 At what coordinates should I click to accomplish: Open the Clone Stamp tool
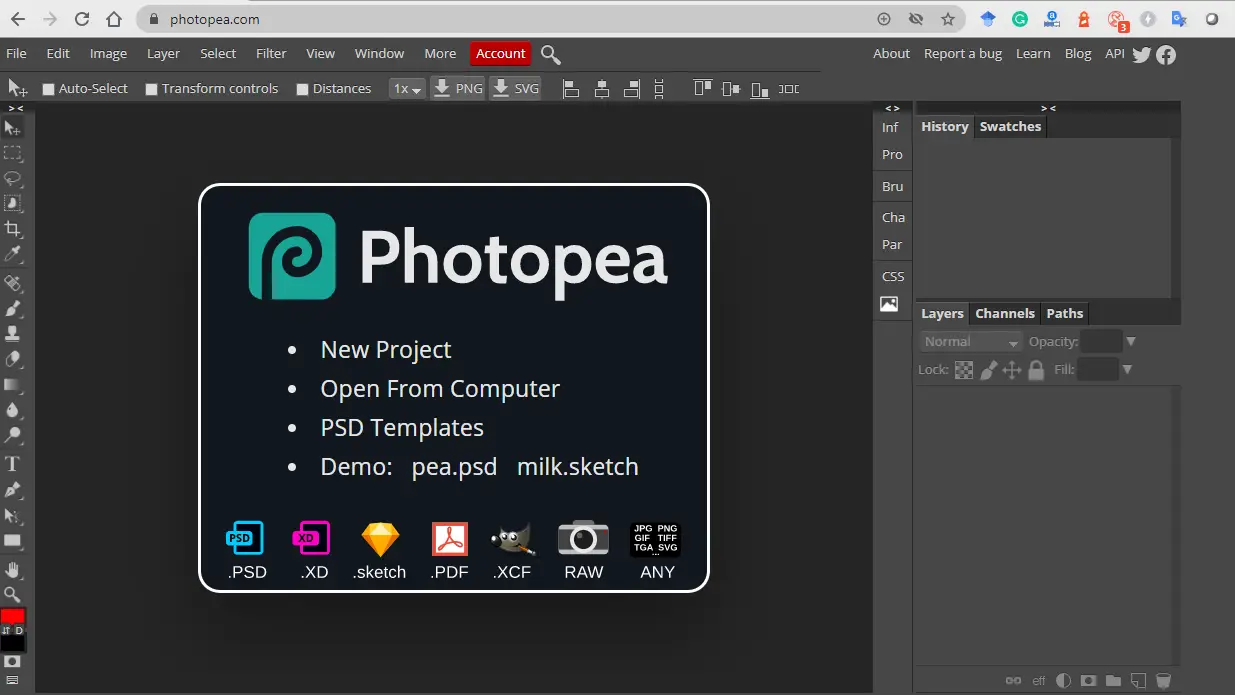[13, 333]
